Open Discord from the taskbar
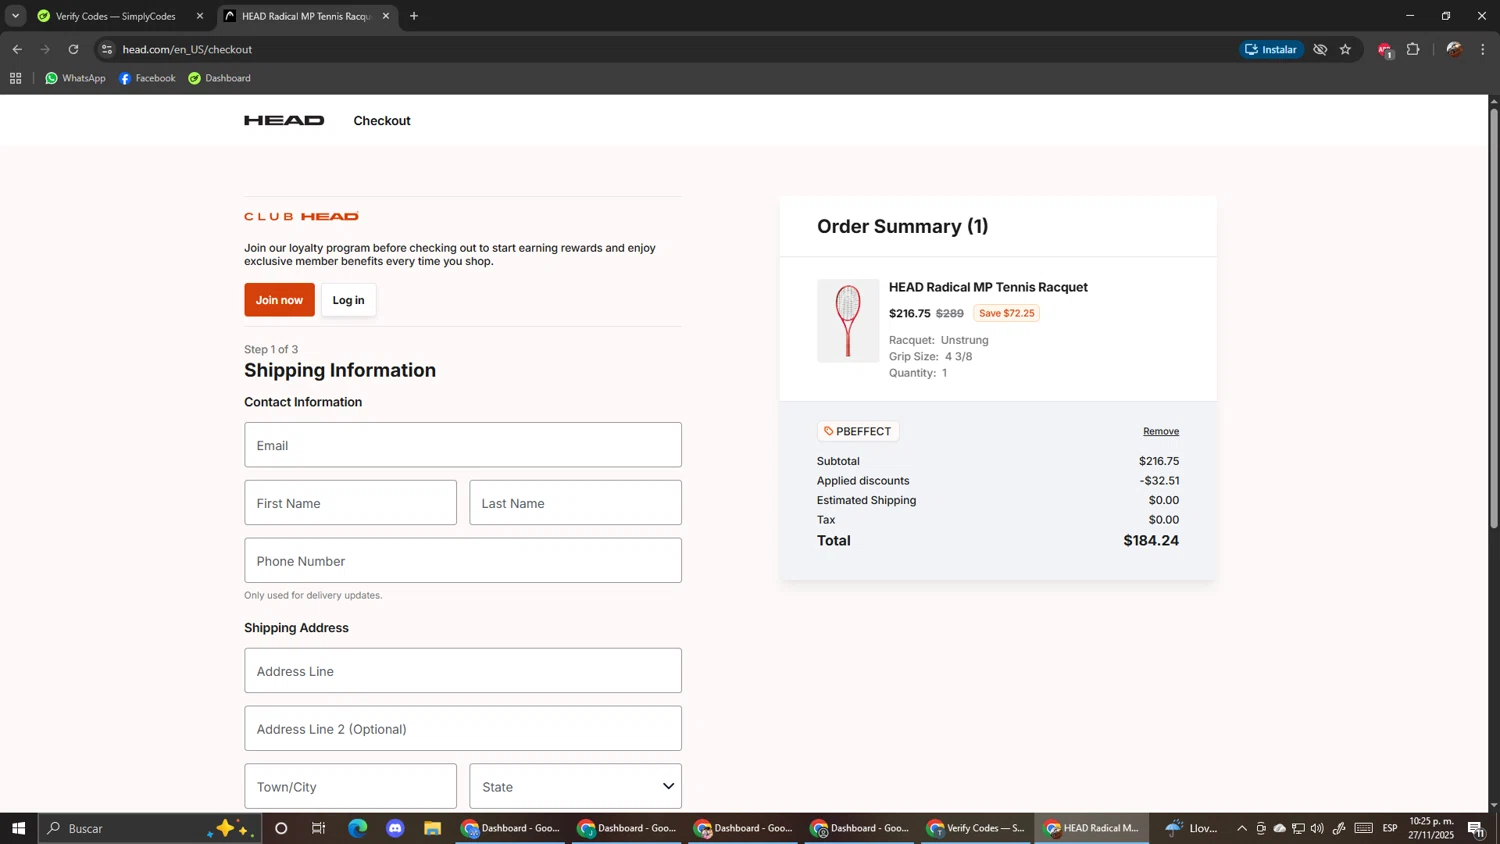 coord(395,829)
